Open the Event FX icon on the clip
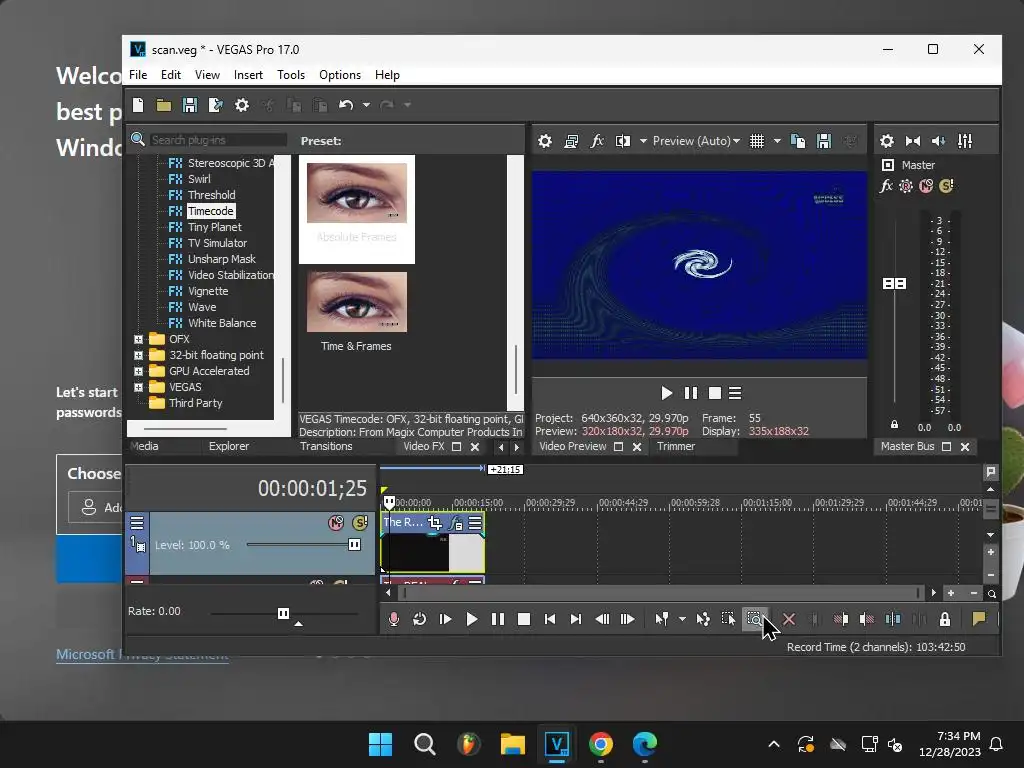 (456, 522)
